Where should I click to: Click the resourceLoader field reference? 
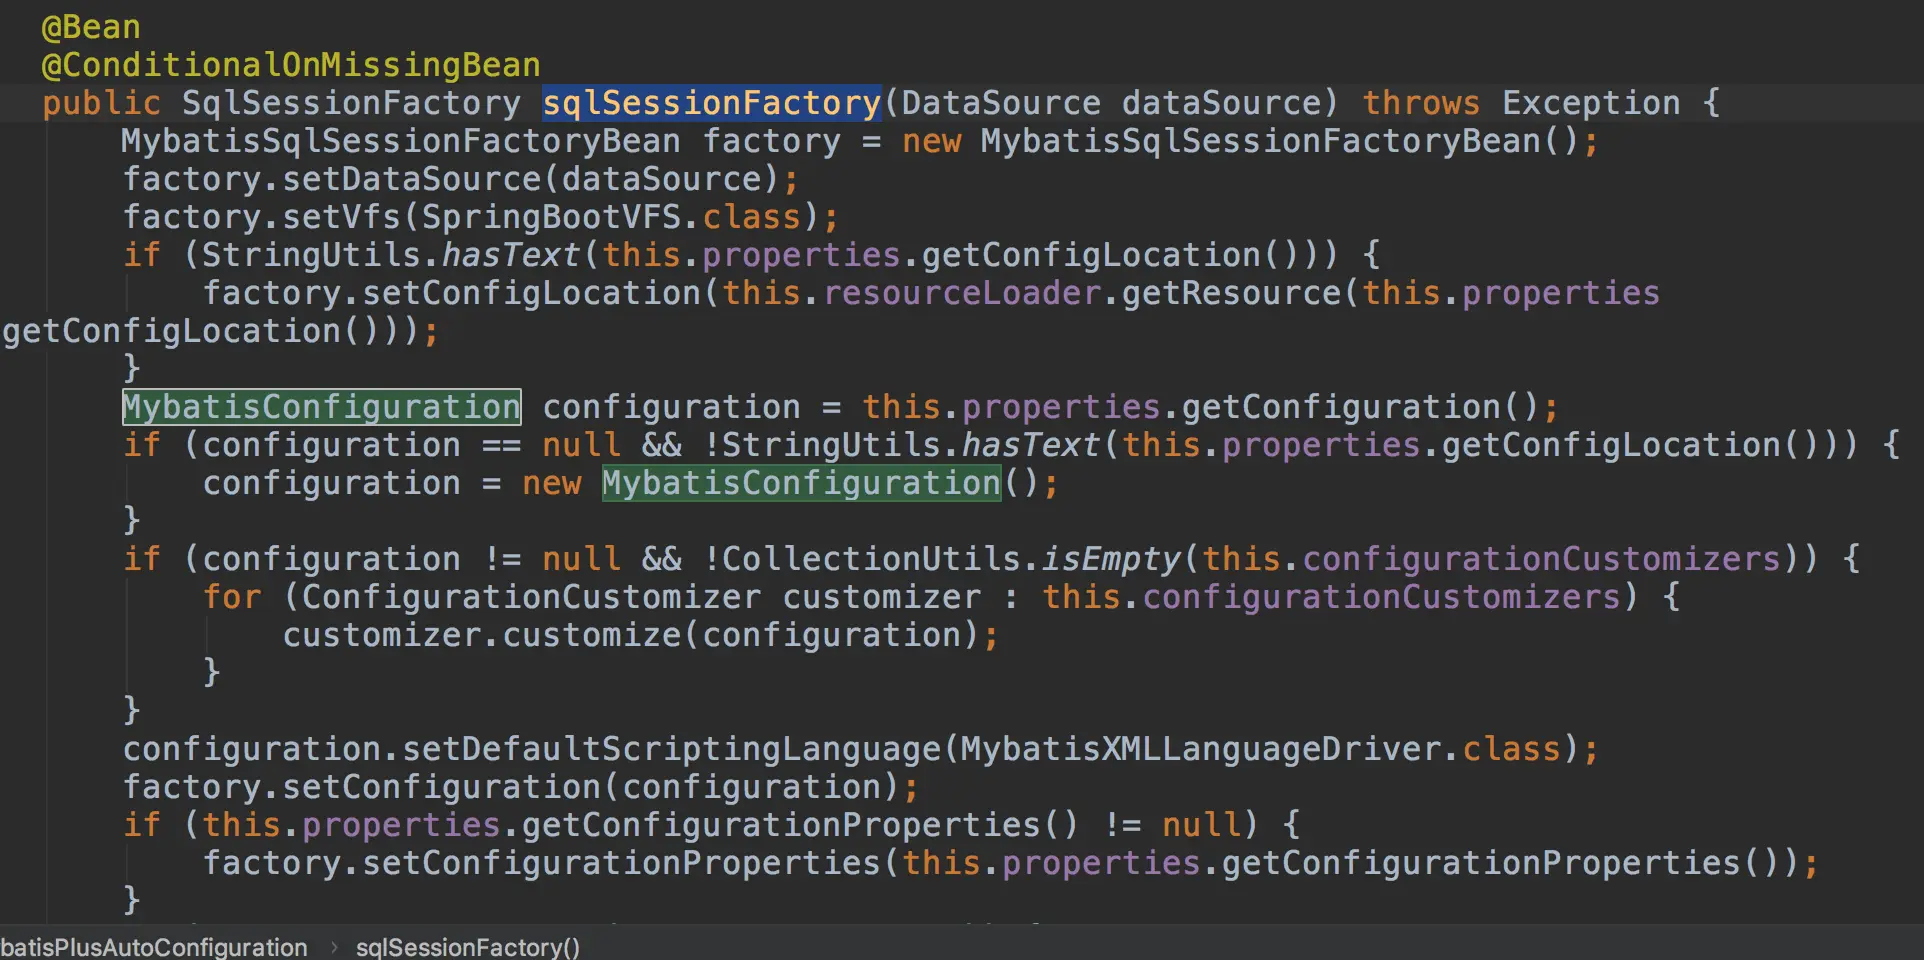coord(961,293)
